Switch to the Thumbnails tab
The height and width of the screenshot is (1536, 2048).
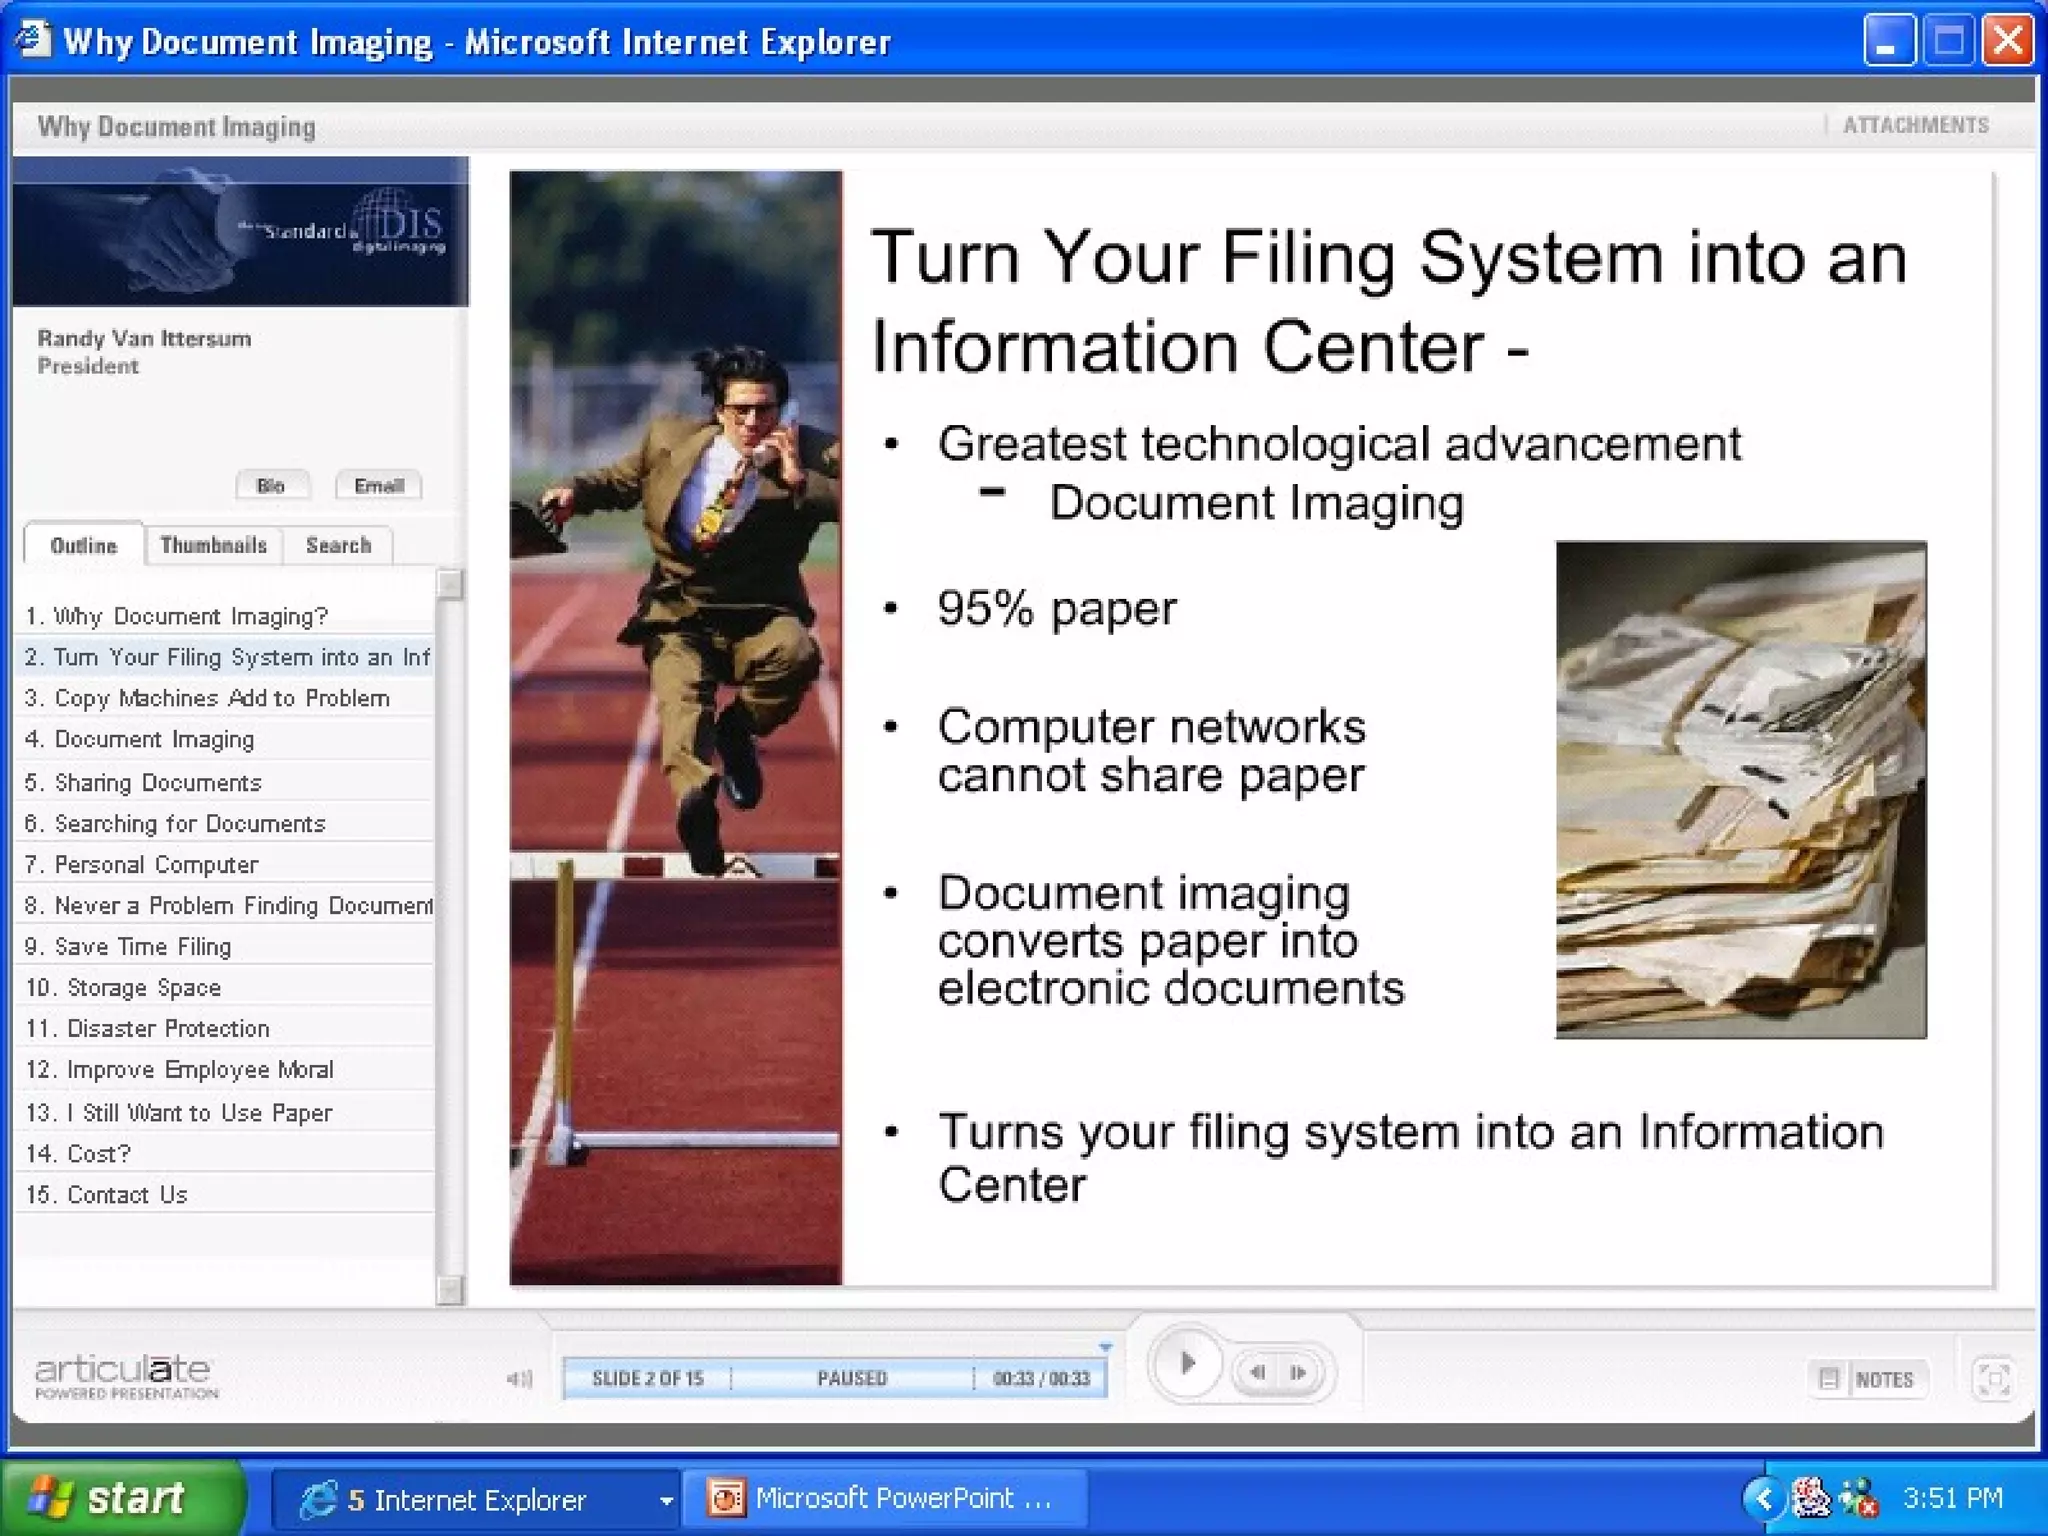click(x=213, y=545)
